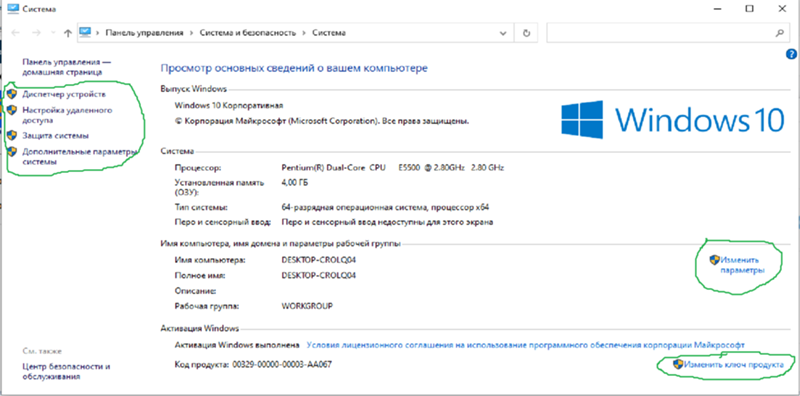Image resolution: width=800 pixels, height=396 pixels.
Task: Click WORKGROUP value
Action: (x=307, y=306)
